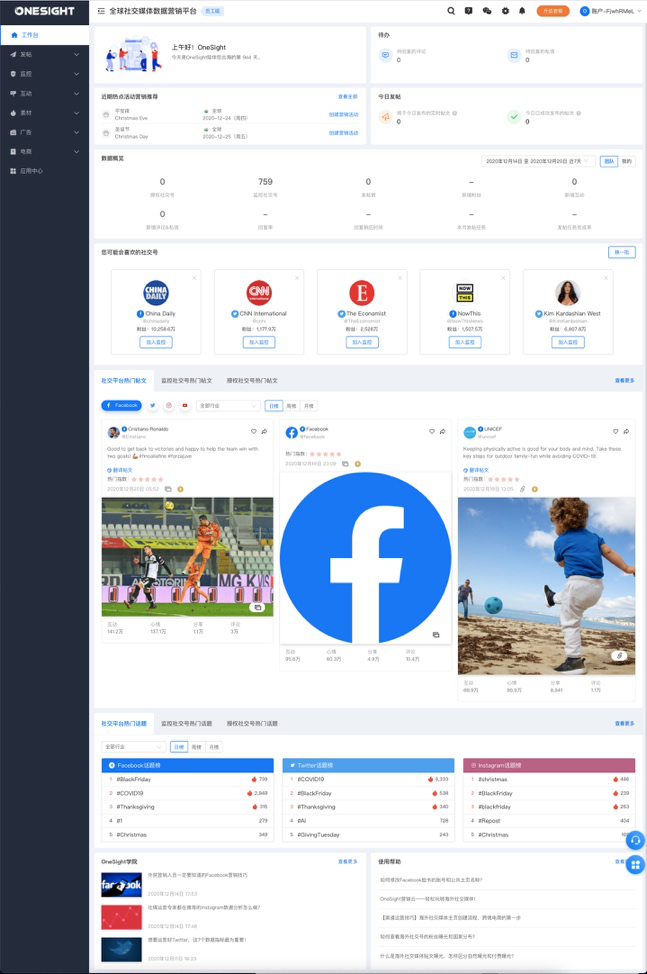Expand the 发帖 sidebar menu
Image resolution: width=647 pixels, height=974 pixels.
44,55
